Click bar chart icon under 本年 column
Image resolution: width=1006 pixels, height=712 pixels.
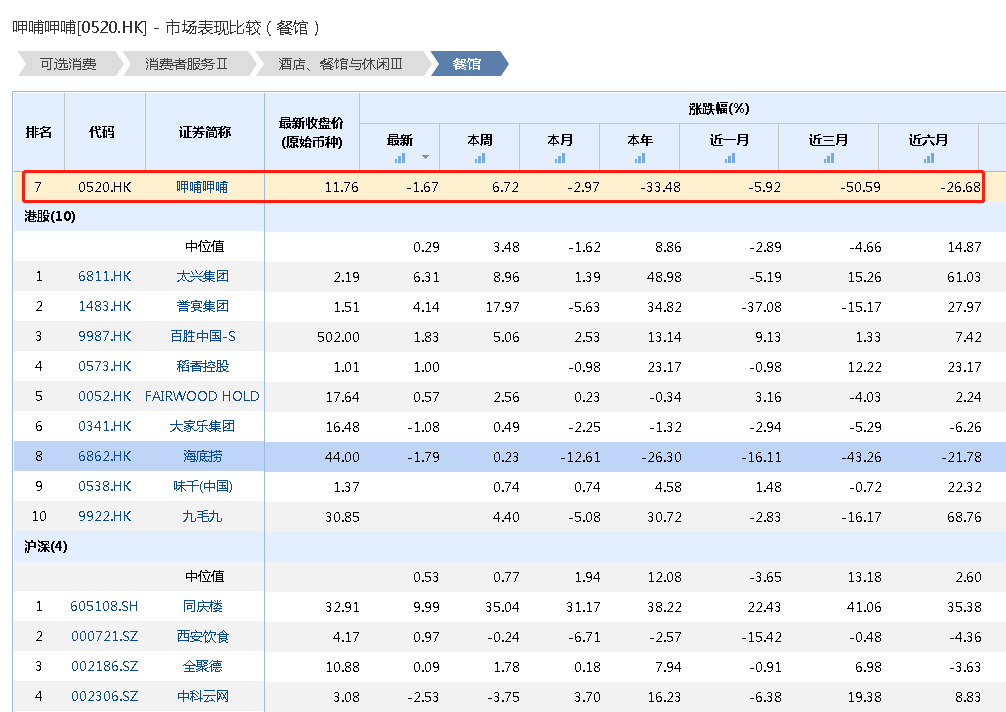[x=640, y=158]
